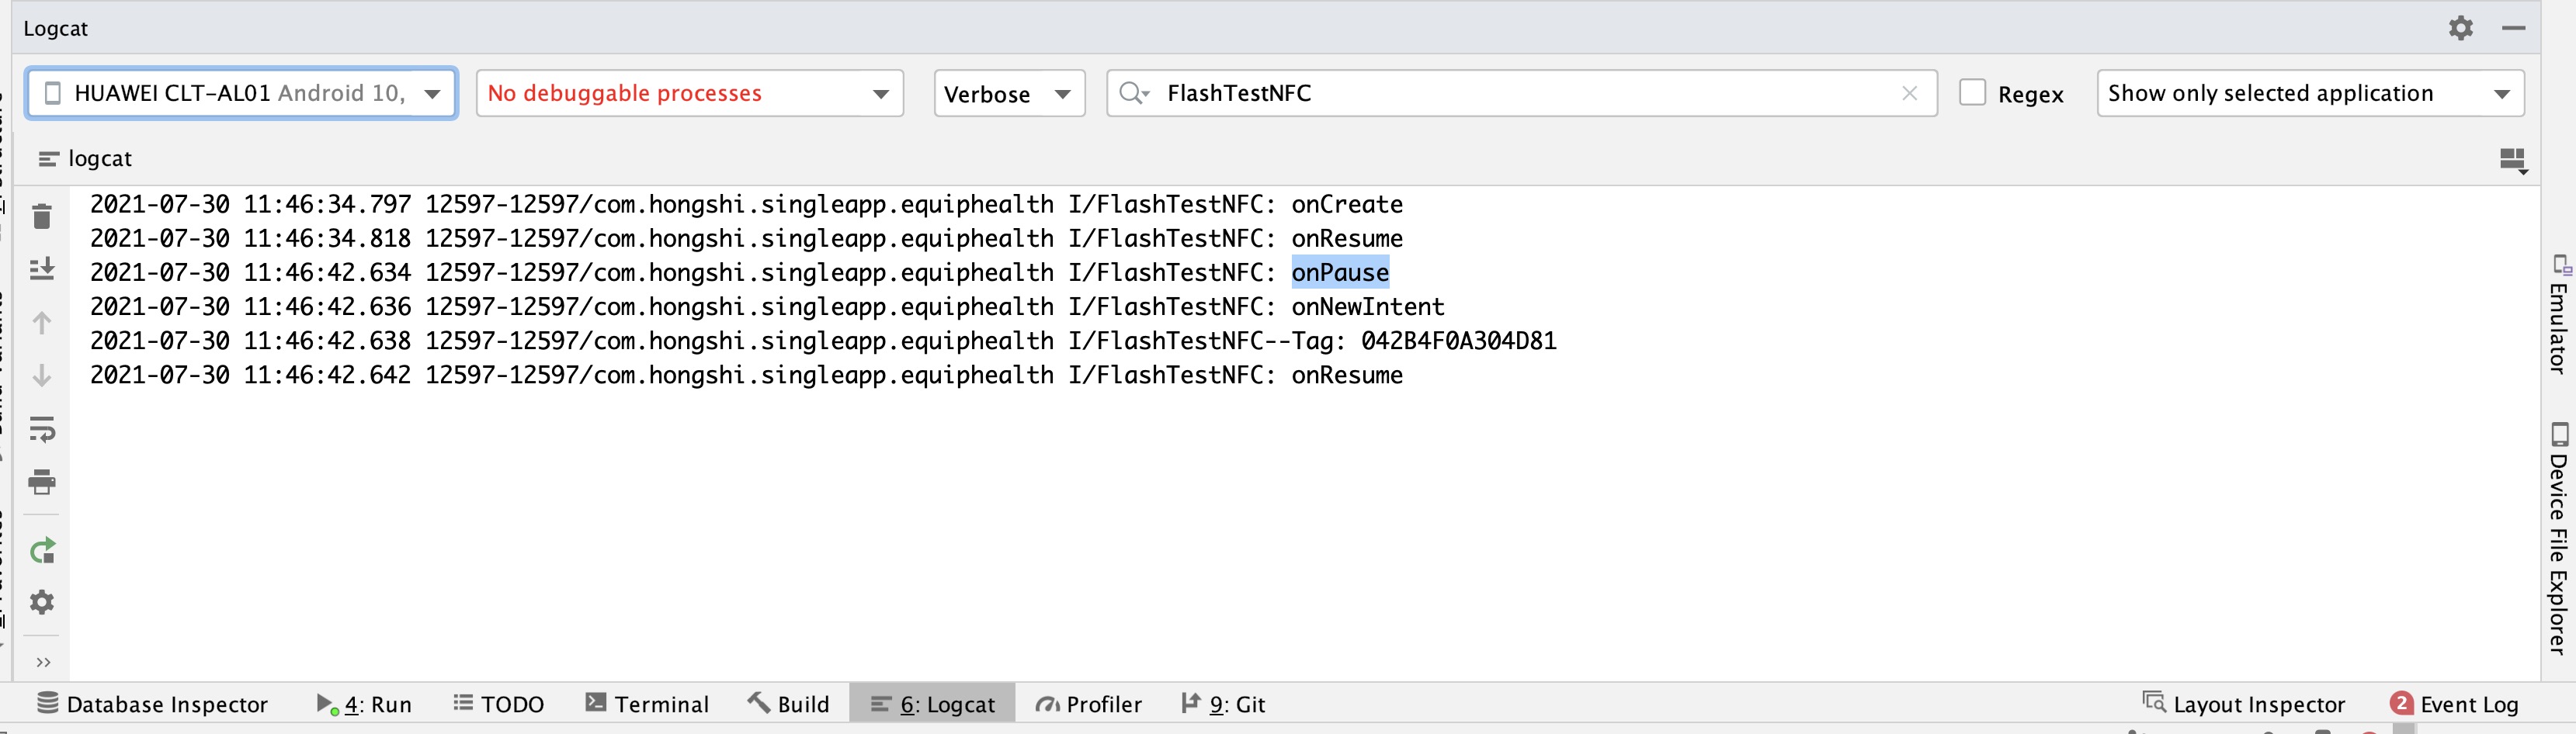Click the scroll to end icon

[42, 269]
